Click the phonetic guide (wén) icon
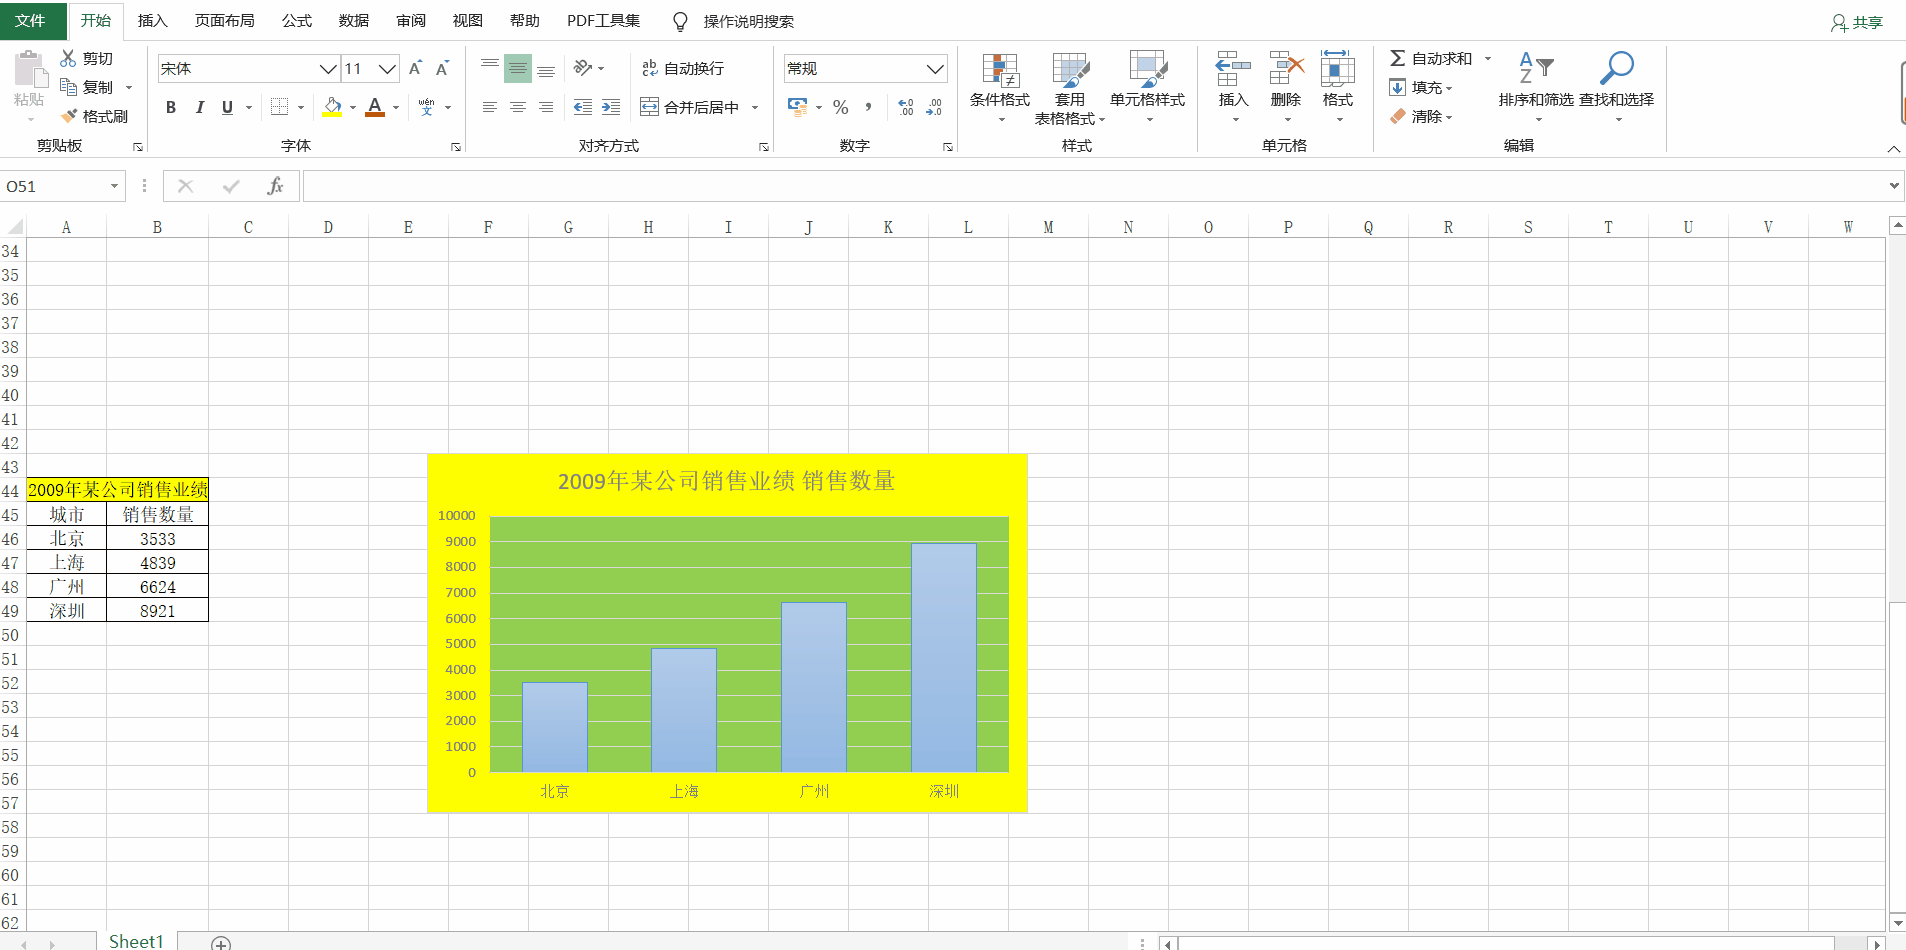This screenshot has height=950, width=1906. coord(427,107)
